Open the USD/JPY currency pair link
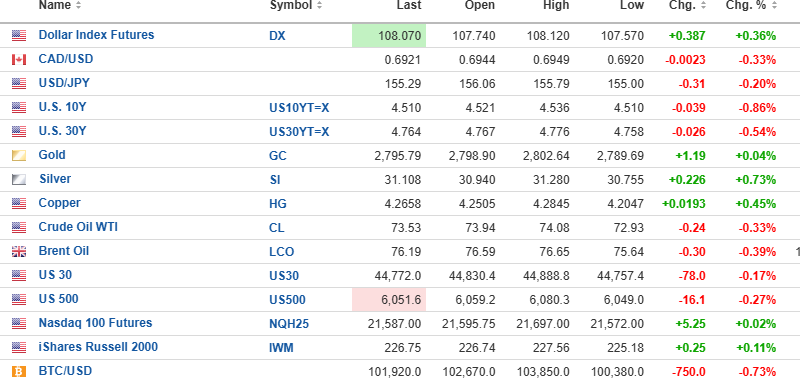This screenshot has width=800, height=378. point(64,83)
